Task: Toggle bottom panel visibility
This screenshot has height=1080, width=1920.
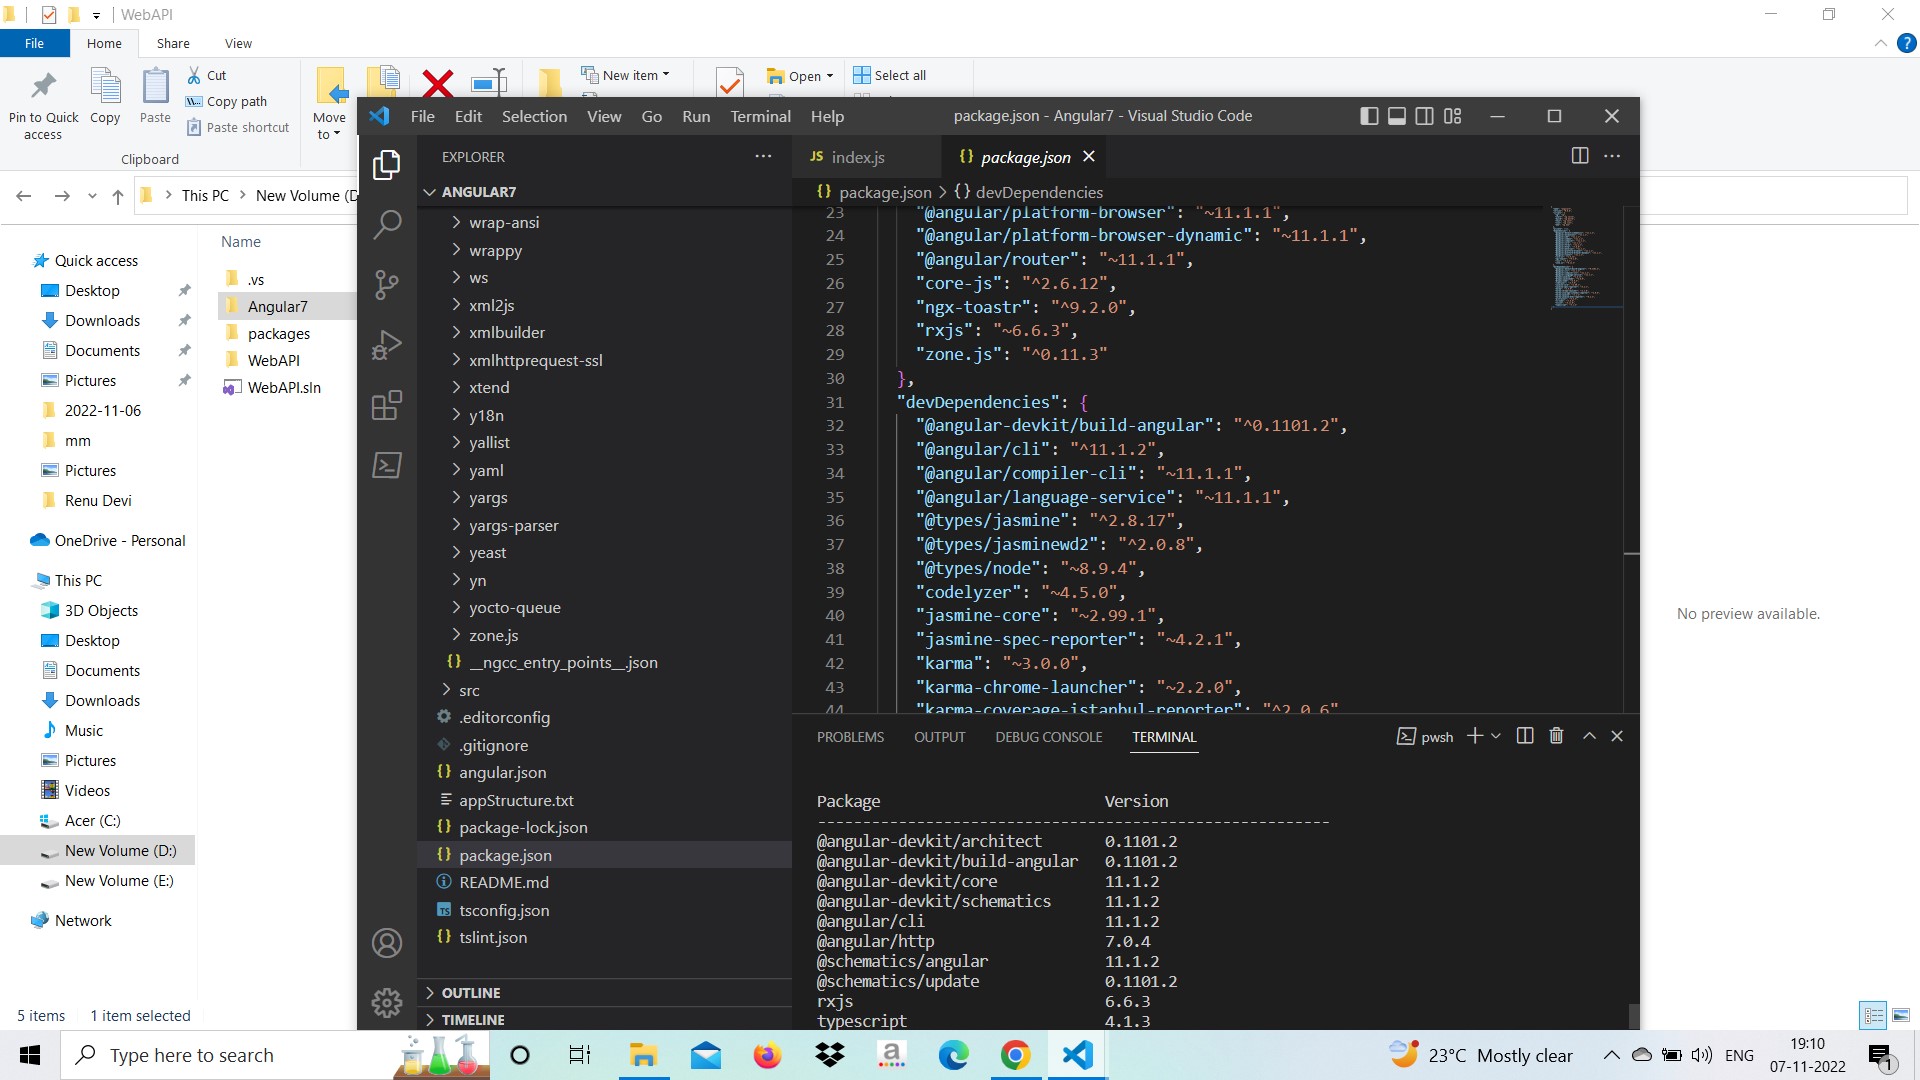Action: click(x=1397, y=116)
